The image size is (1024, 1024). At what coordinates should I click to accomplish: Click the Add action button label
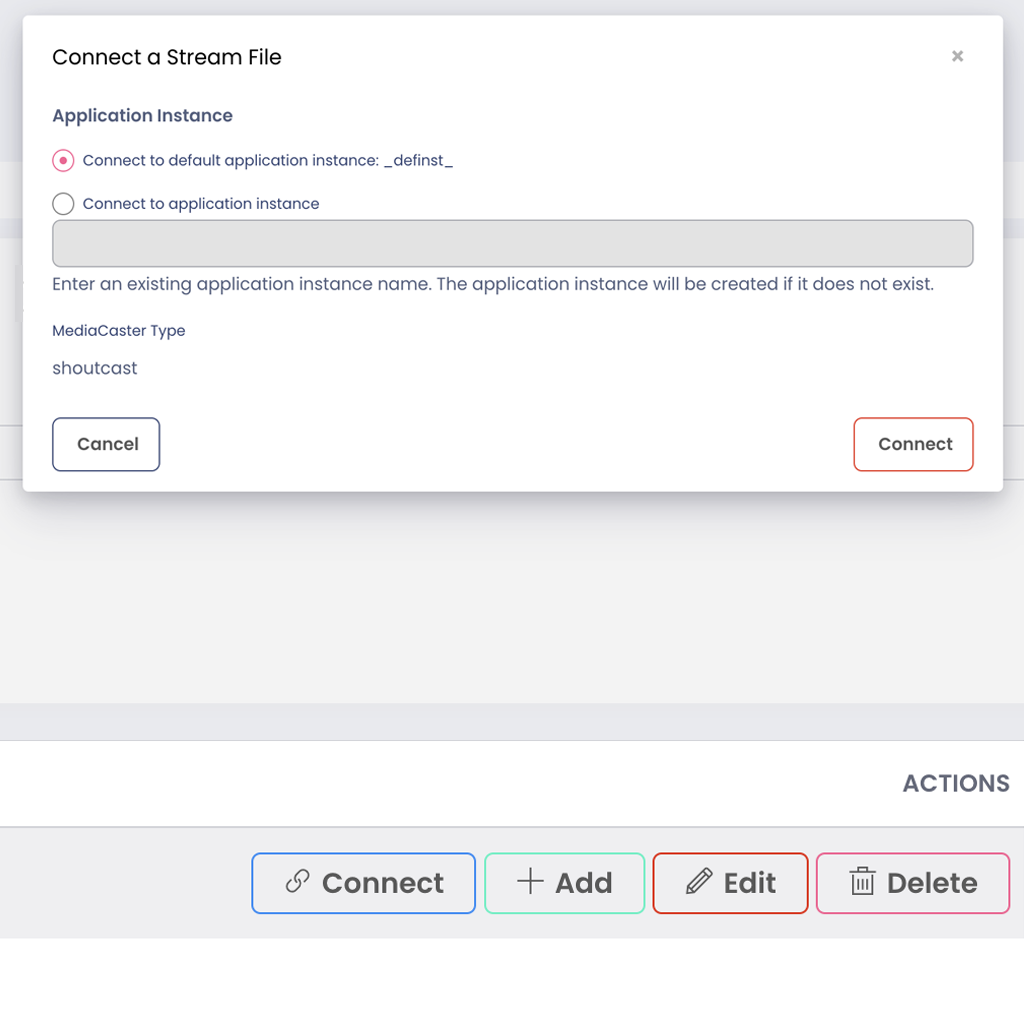click(x=584, y=883)
